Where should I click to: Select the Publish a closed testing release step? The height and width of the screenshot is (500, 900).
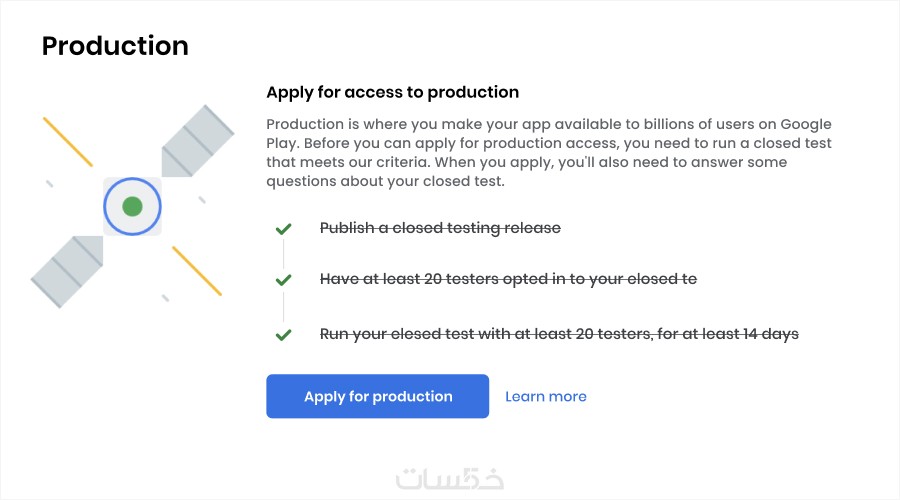pos(440,228)
